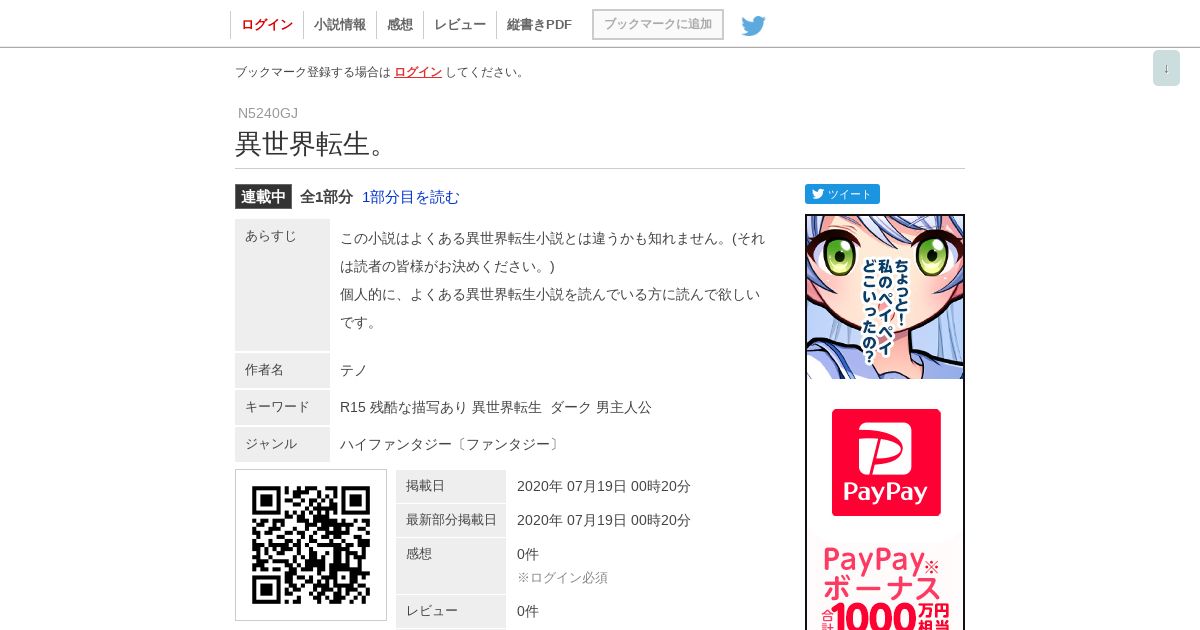The width and height of the screenshot is (1200, 630).
Task: Click the 掲載日 date value
Action: 604,486
